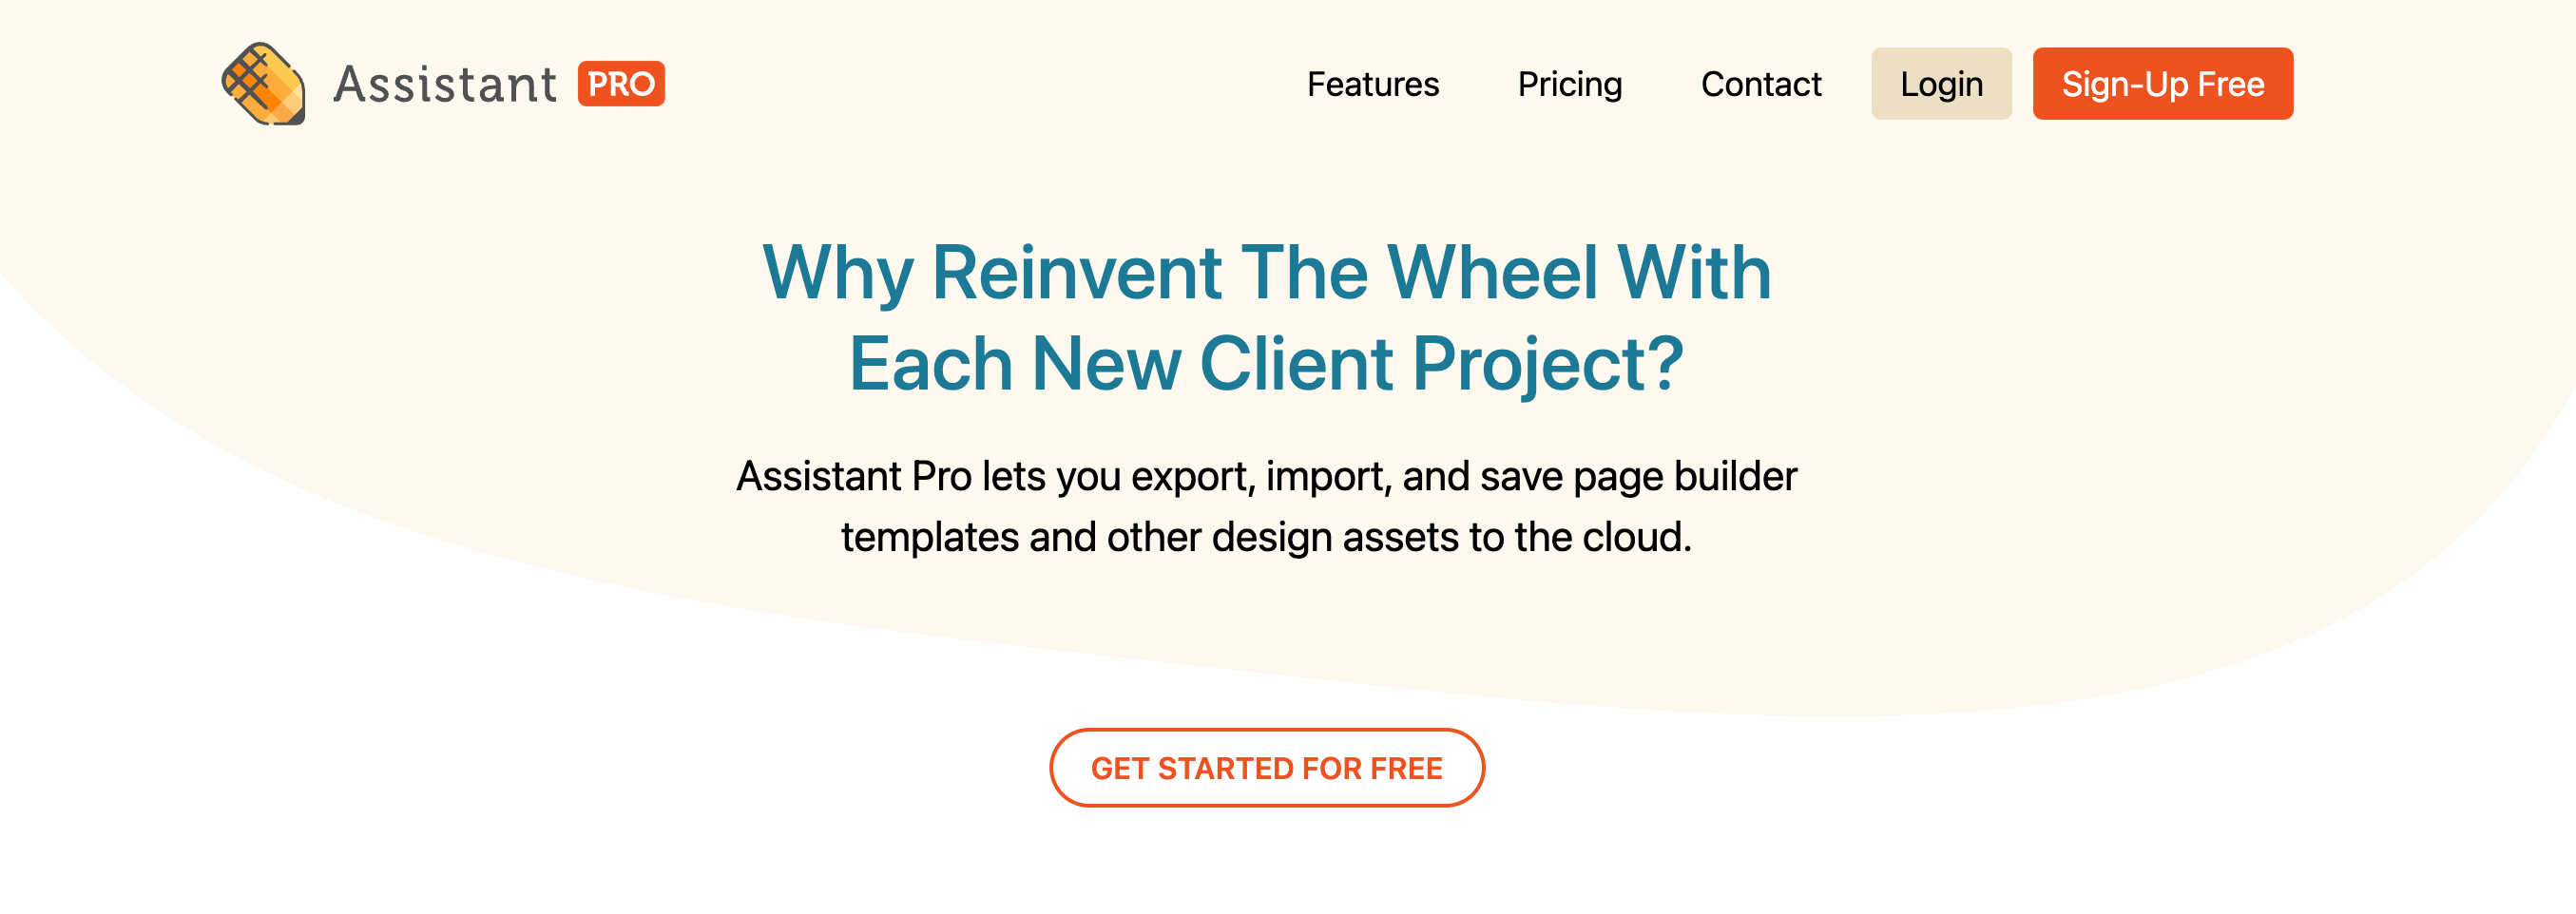
Task: Click the orange PRO badge in logo
Action: [621, 84]
